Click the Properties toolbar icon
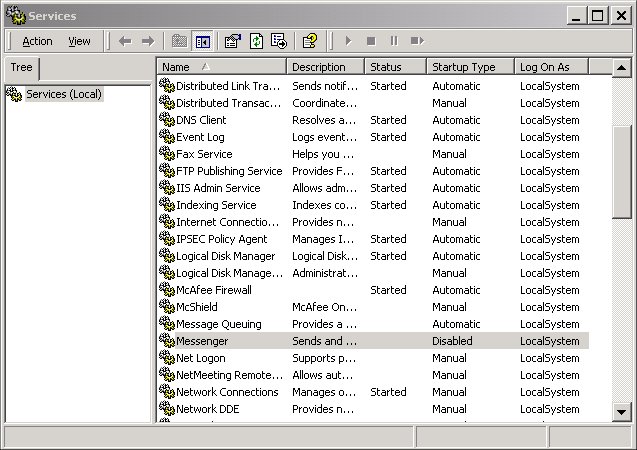Image resolution: width=637 pixels, height=450 pixels. (x=233, y=41)
